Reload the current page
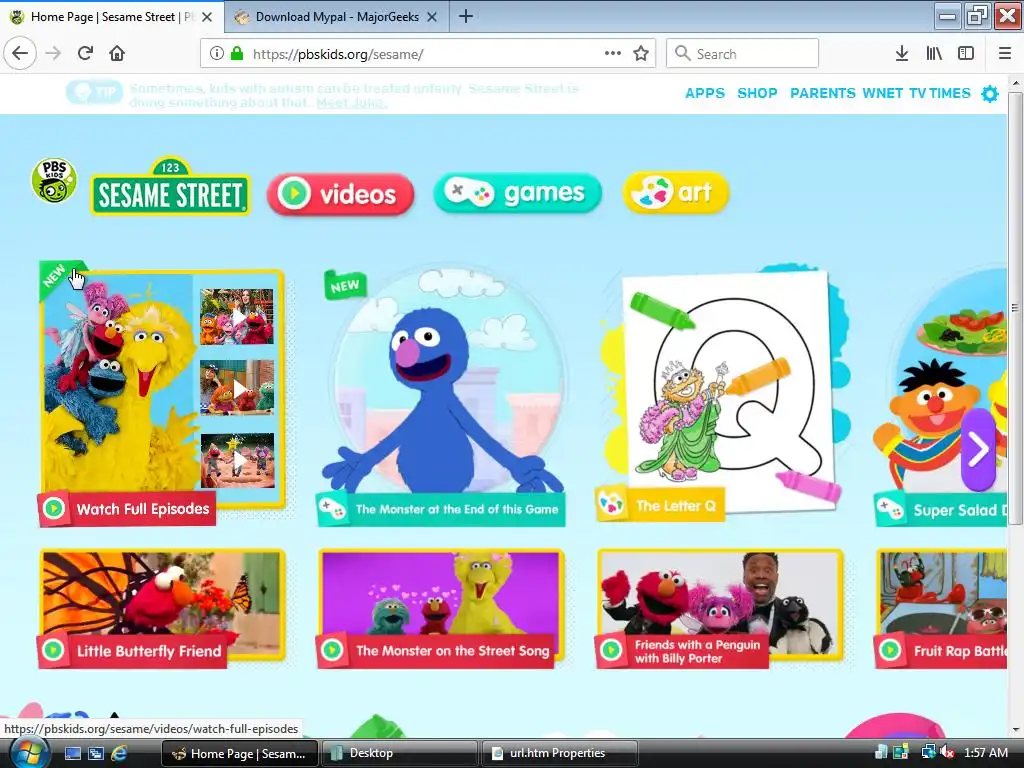The image size is (1024, 768). coord(86,54)
